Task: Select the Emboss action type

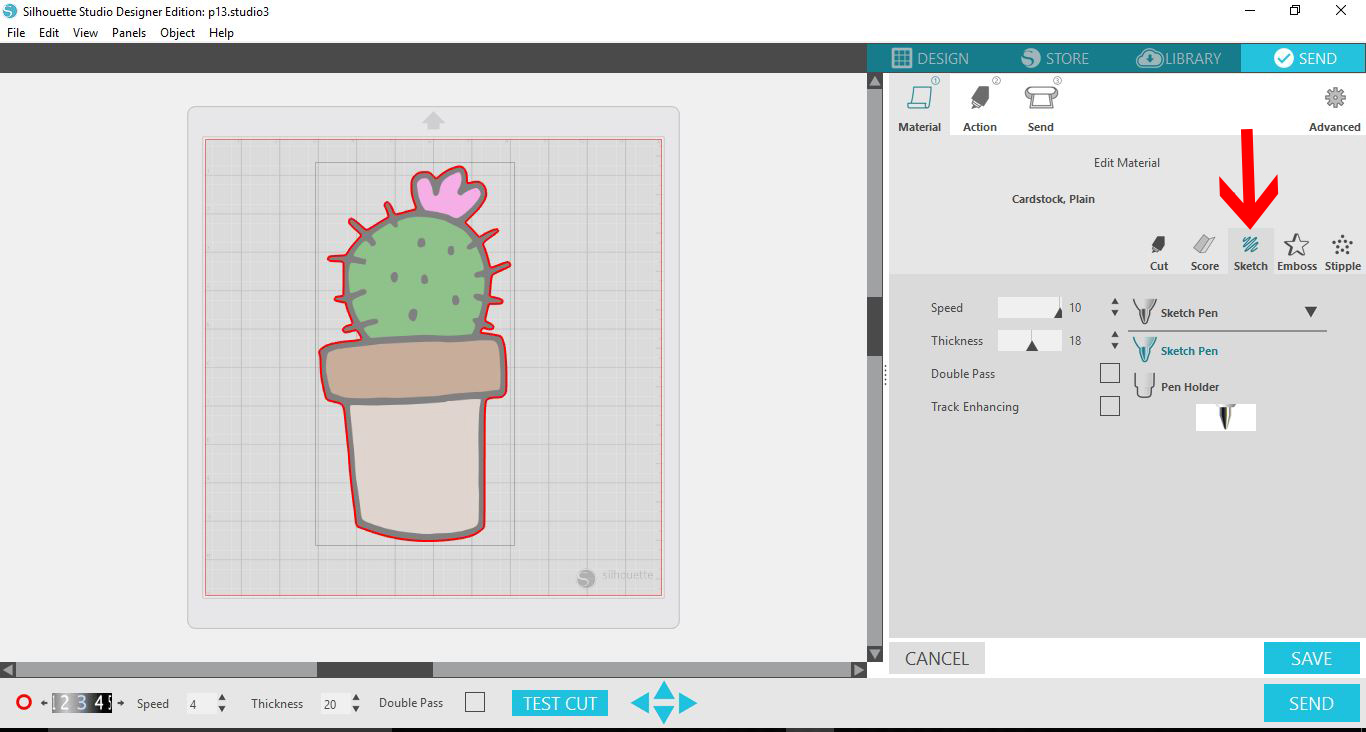Action: click(x=1297, y=252)
